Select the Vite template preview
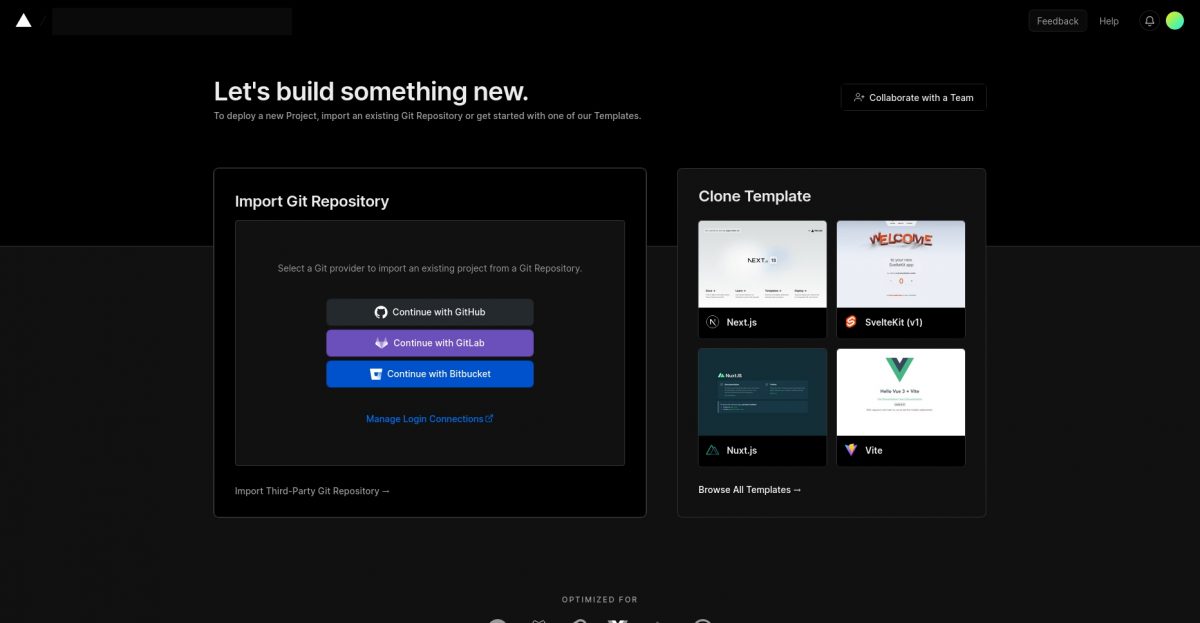1200x623 pixels. pos(901,392)
